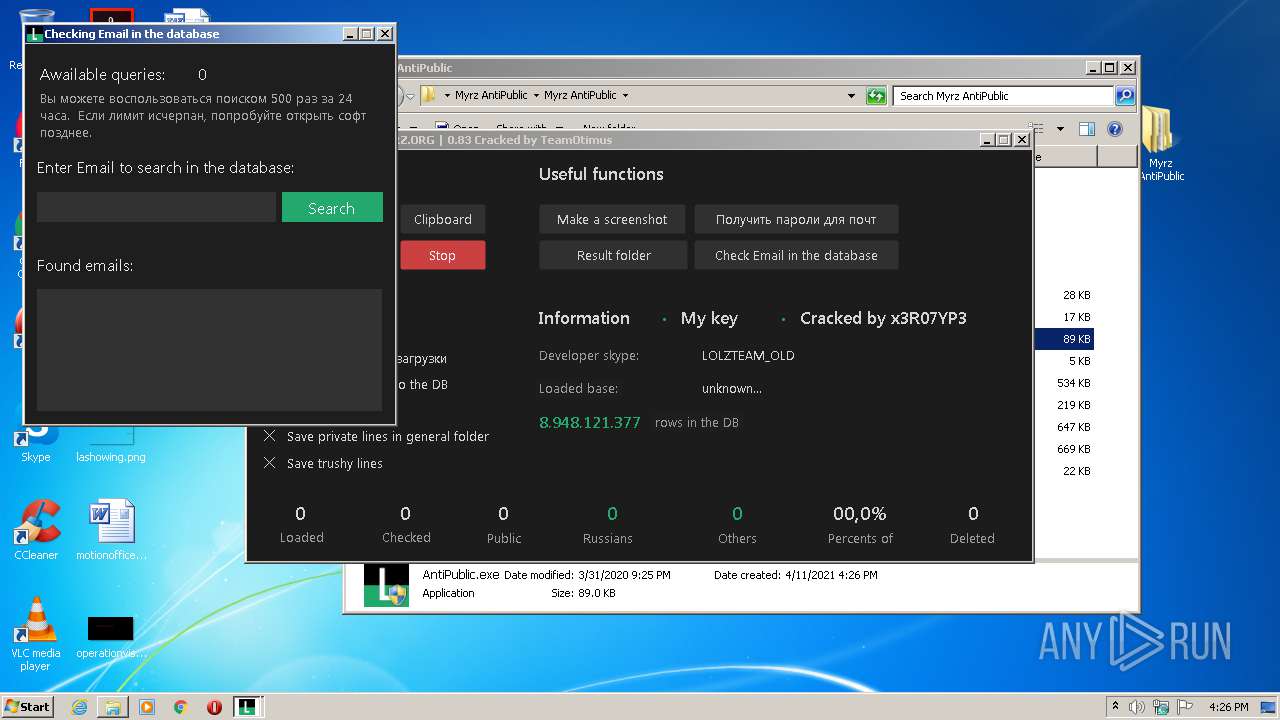Click the green refresh icon in Explorer
This screenshot has width=1280, height=720.
coord(876,96)
